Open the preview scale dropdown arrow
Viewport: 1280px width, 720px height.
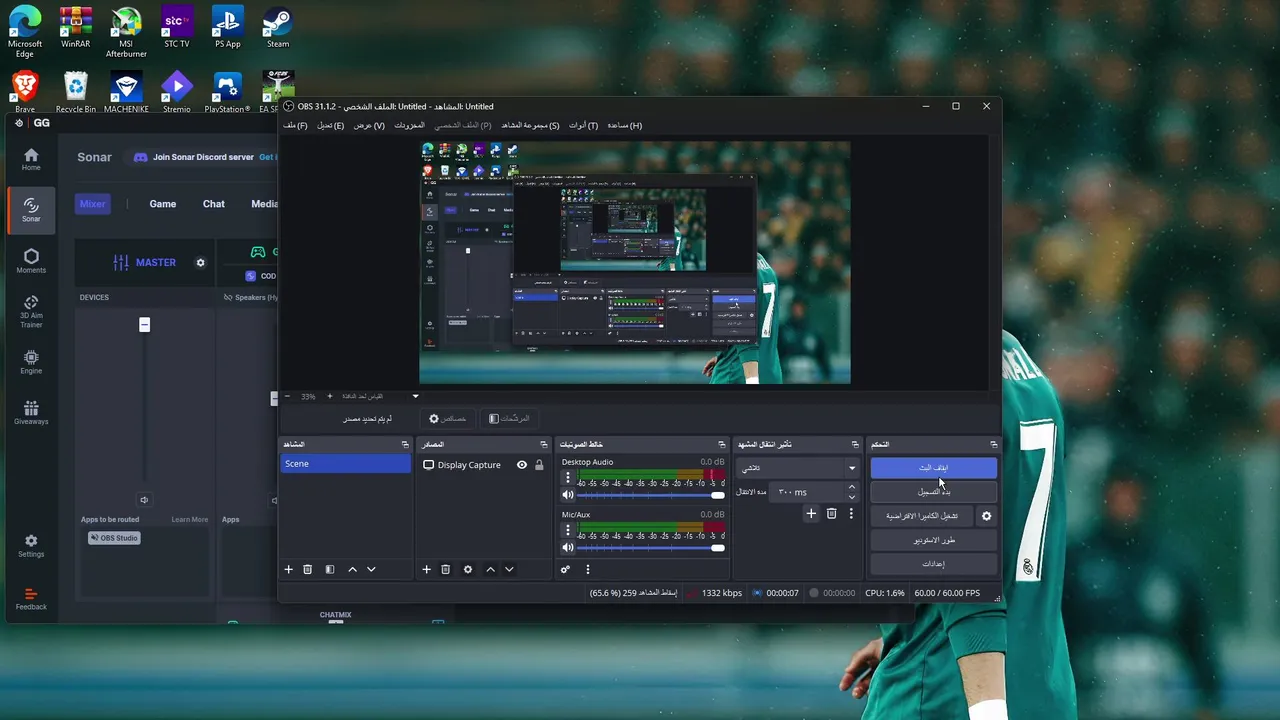pos(416,396)
